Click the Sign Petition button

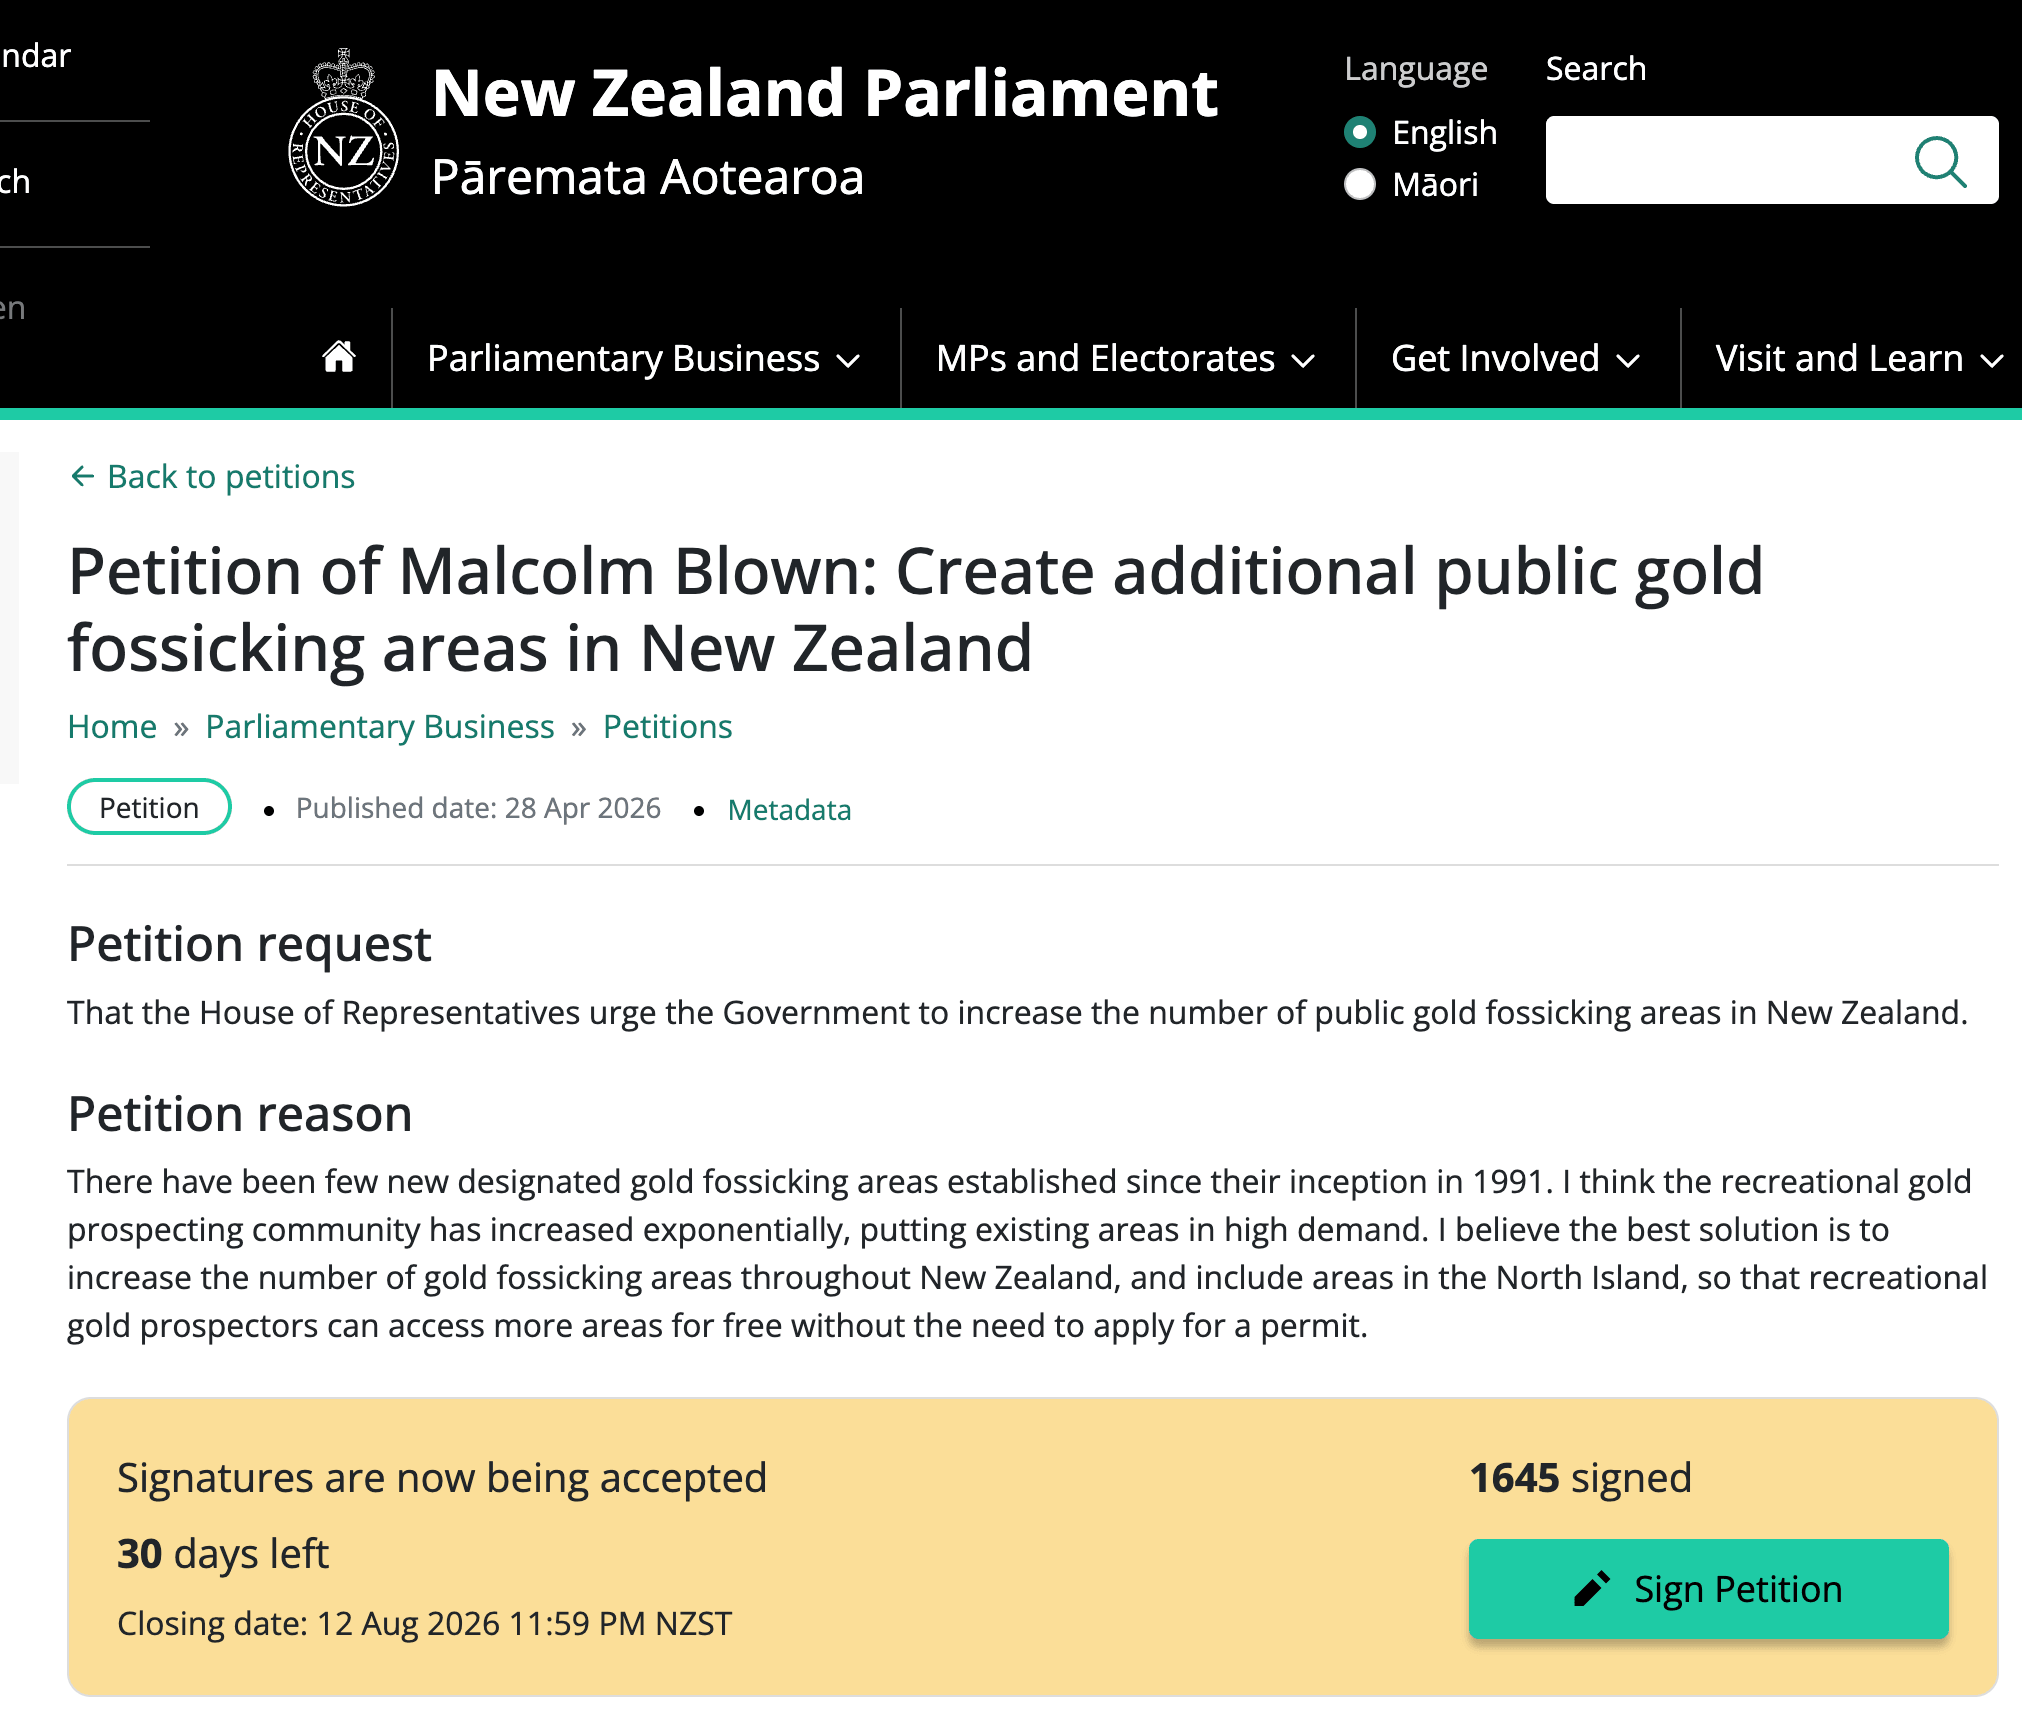[x=1708, y=1589]
